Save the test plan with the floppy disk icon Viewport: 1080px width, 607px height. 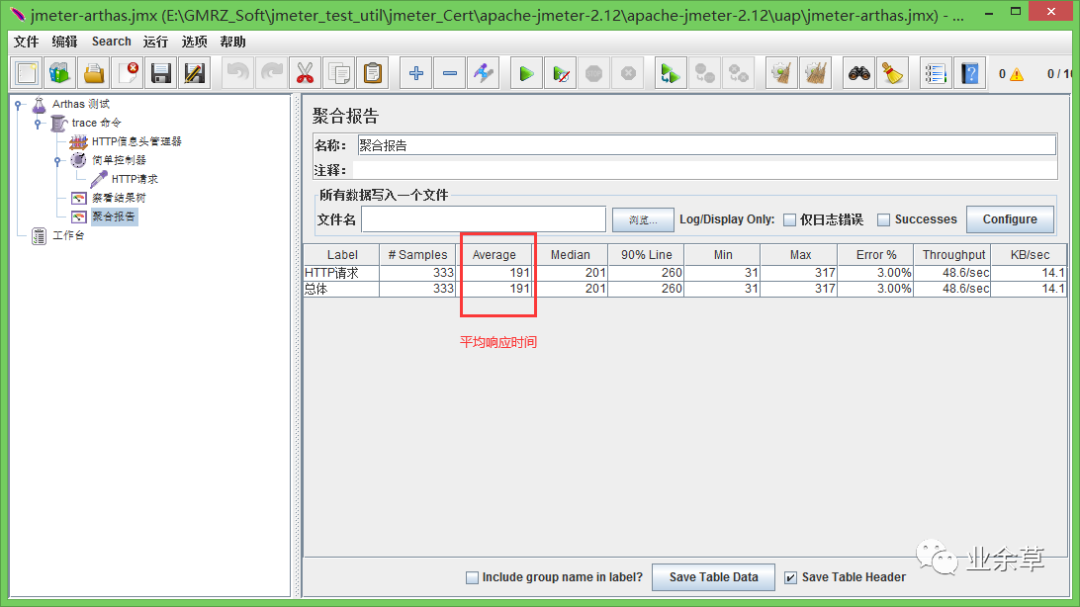pos(161,73)
